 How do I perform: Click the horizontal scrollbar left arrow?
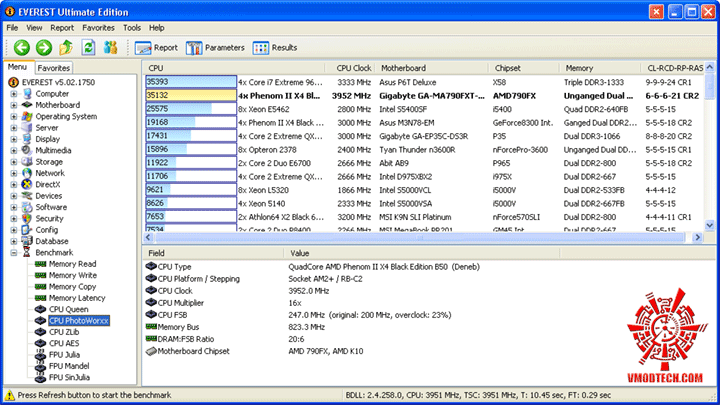[x=148, y=237]
